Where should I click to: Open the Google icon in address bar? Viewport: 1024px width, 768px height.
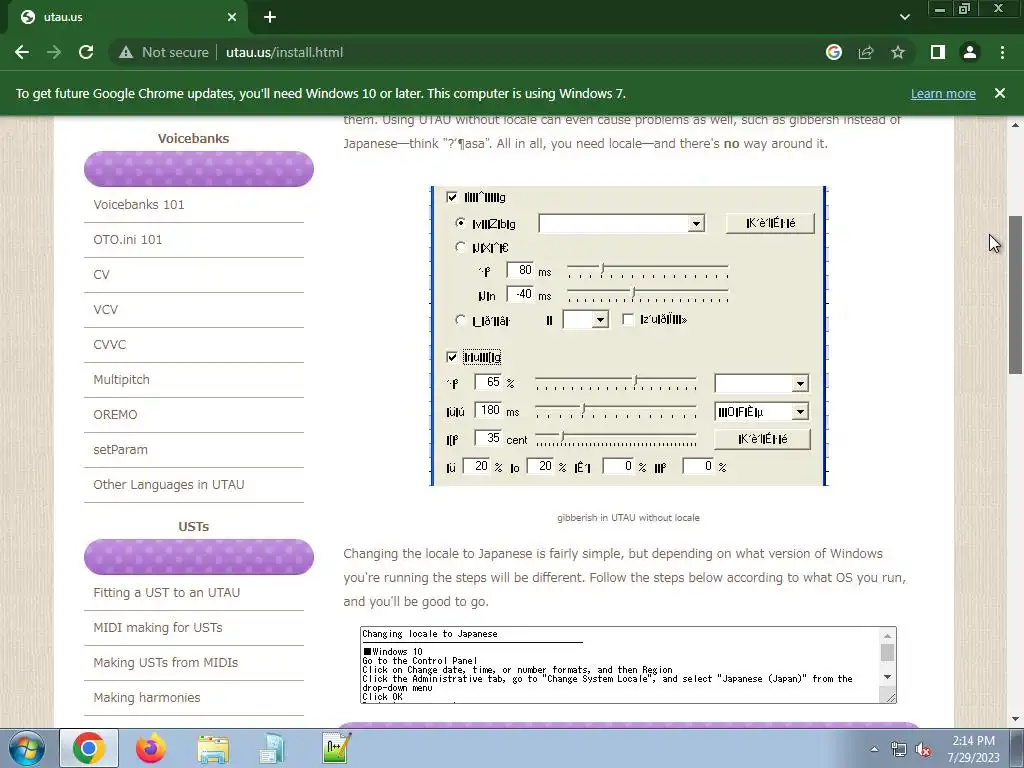834,52
